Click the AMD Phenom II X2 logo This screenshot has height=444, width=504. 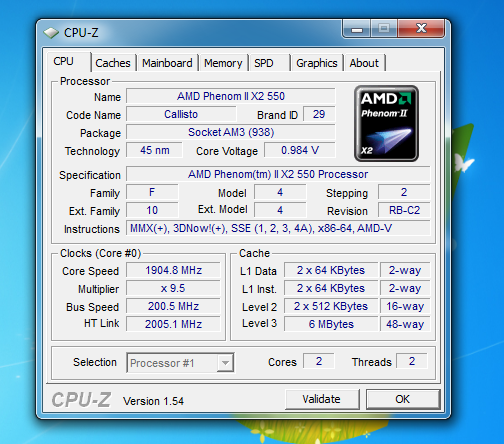coord(386,124)
